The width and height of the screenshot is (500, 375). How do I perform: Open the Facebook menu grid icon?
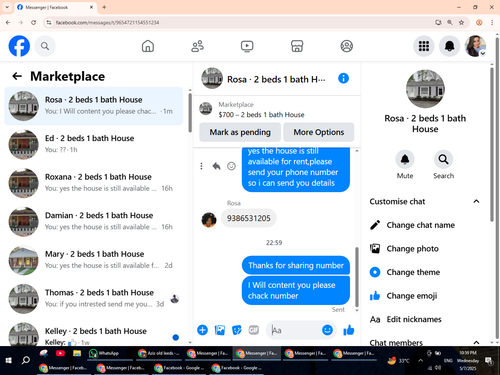pyautogui.click(x=424, y=46)
